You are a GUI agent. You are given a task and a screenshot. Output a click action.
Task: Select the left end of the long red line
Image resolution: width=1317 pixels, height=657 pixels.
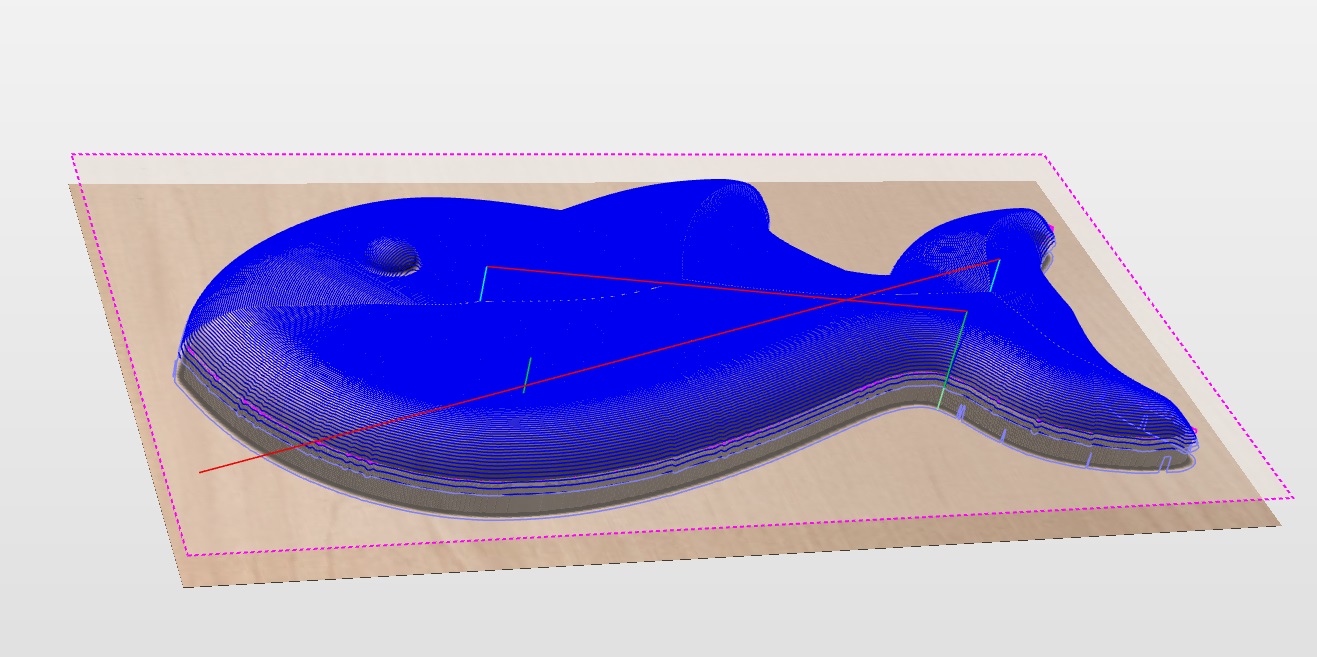tap(201, 471)
